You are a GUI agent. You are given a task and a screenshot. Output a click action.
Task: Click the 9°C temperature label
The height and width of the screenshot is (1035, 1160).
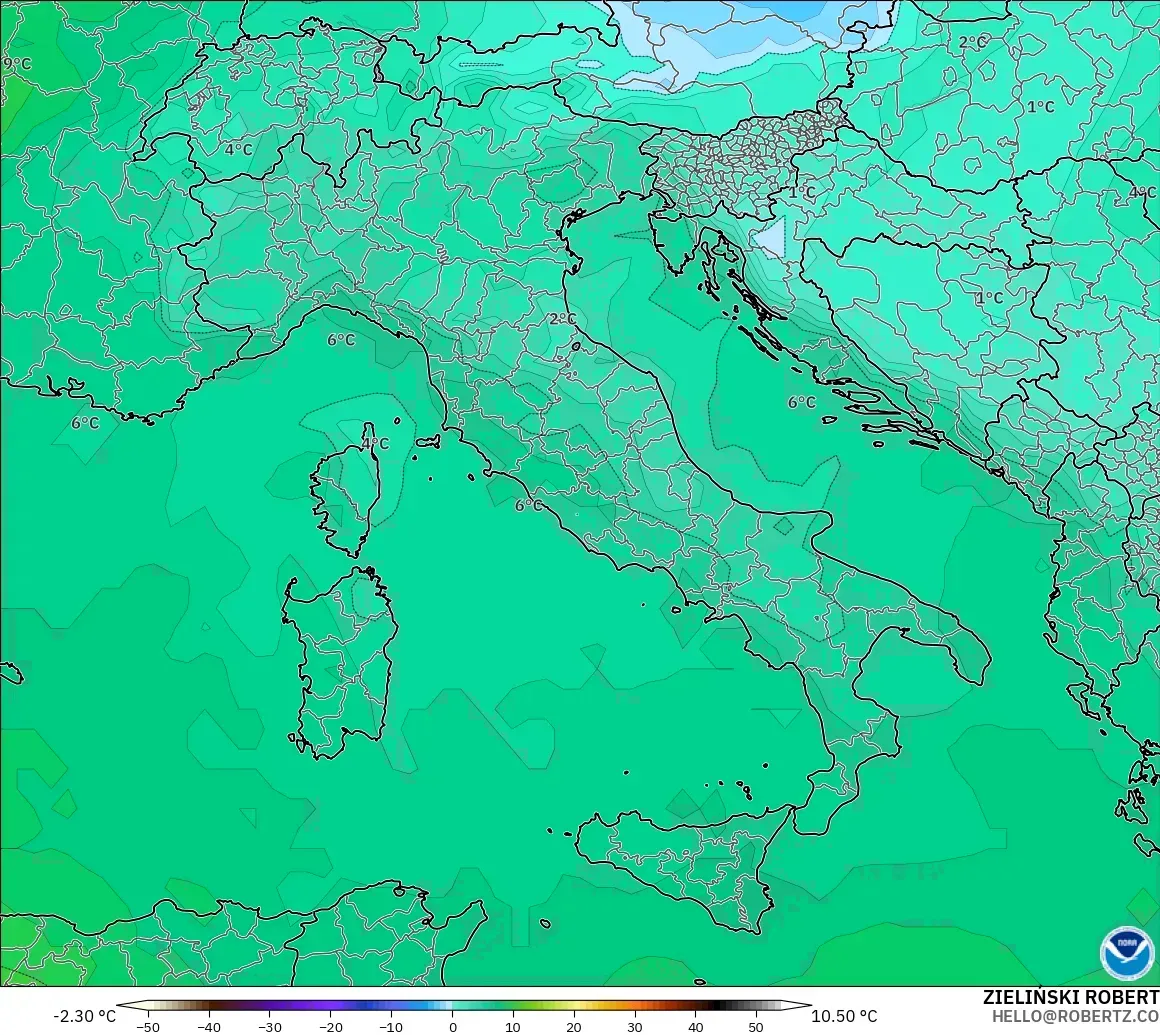pos(17,64)
